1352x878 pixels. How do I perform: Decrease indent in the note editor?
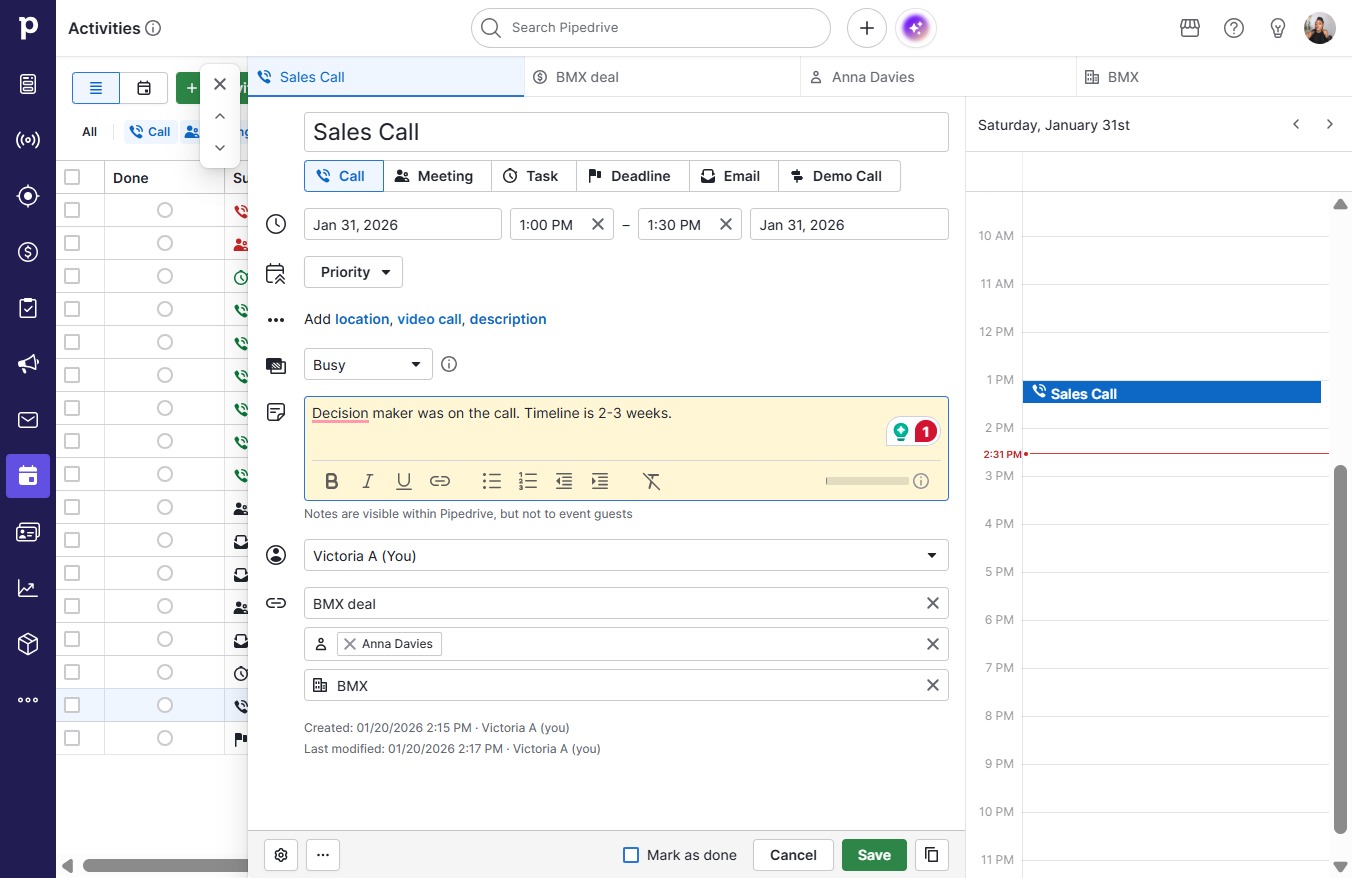tap(564, 482)
